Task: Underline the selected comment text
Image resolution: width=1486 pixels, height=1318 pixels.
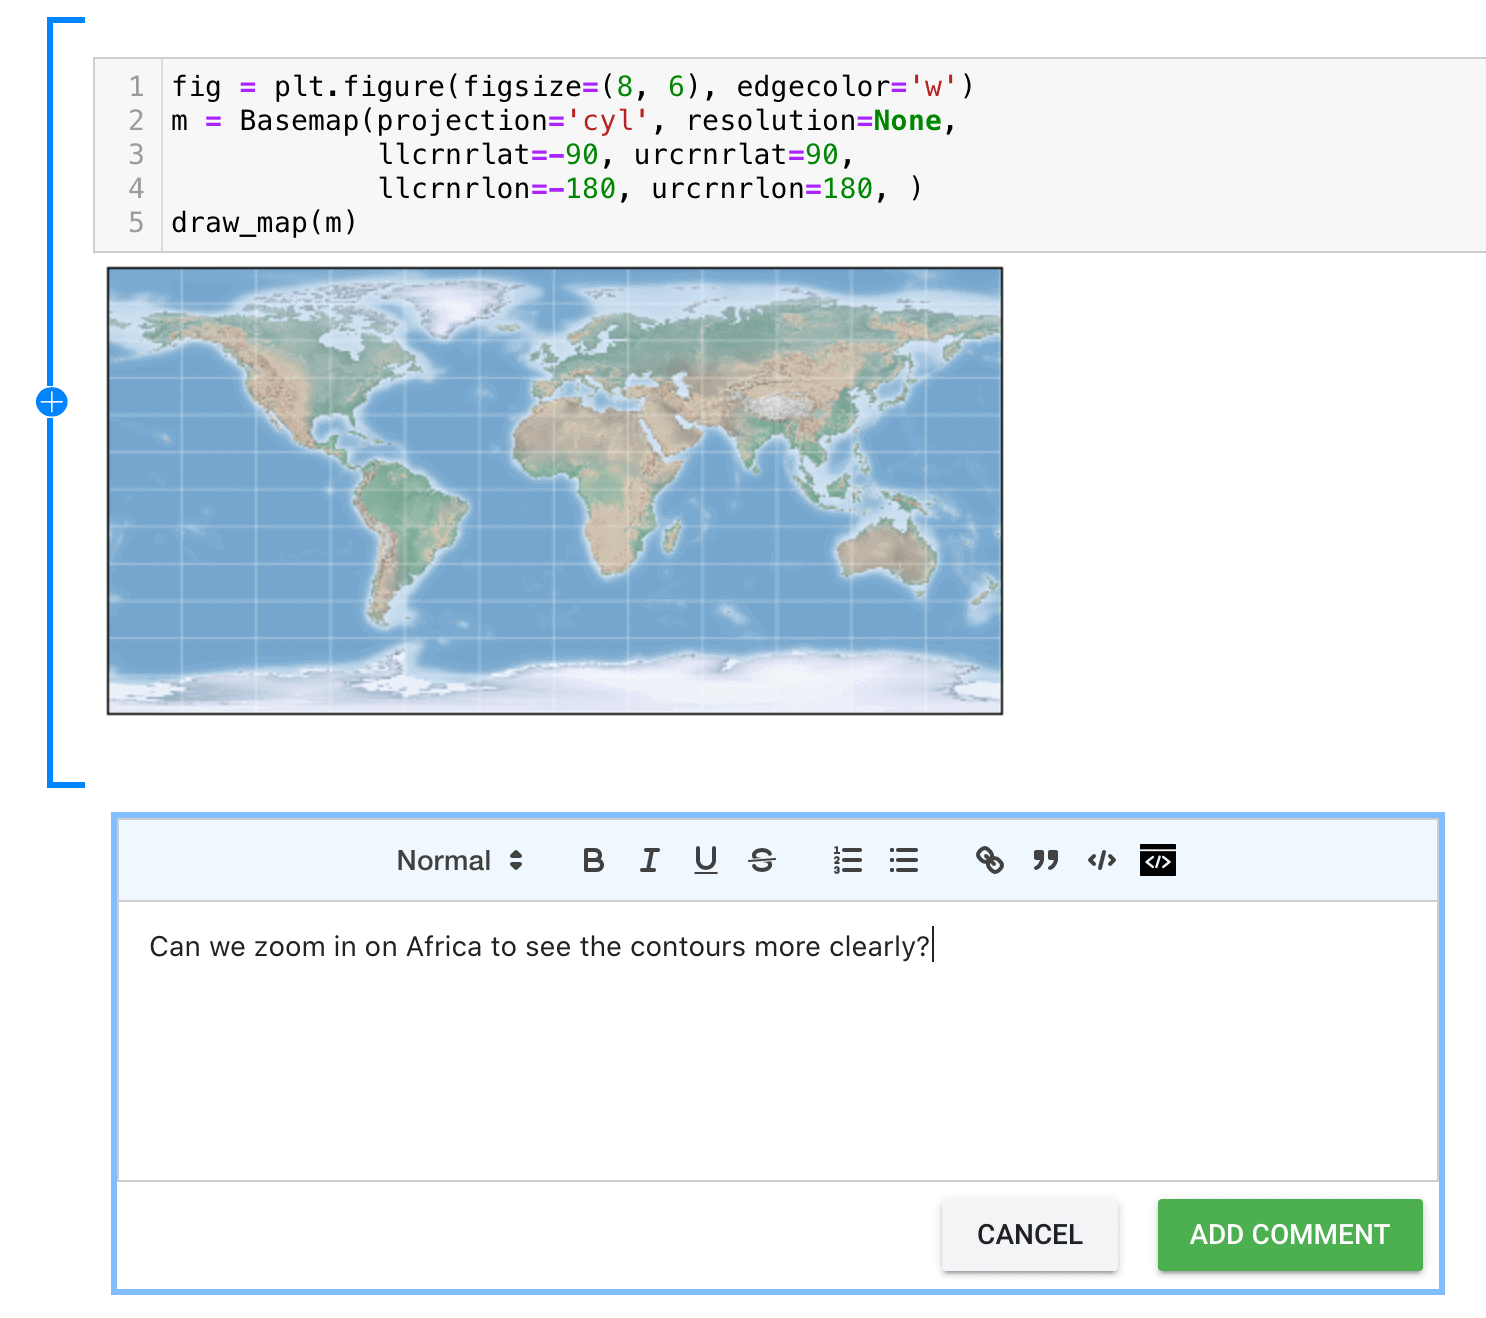Action: (706, 860)
